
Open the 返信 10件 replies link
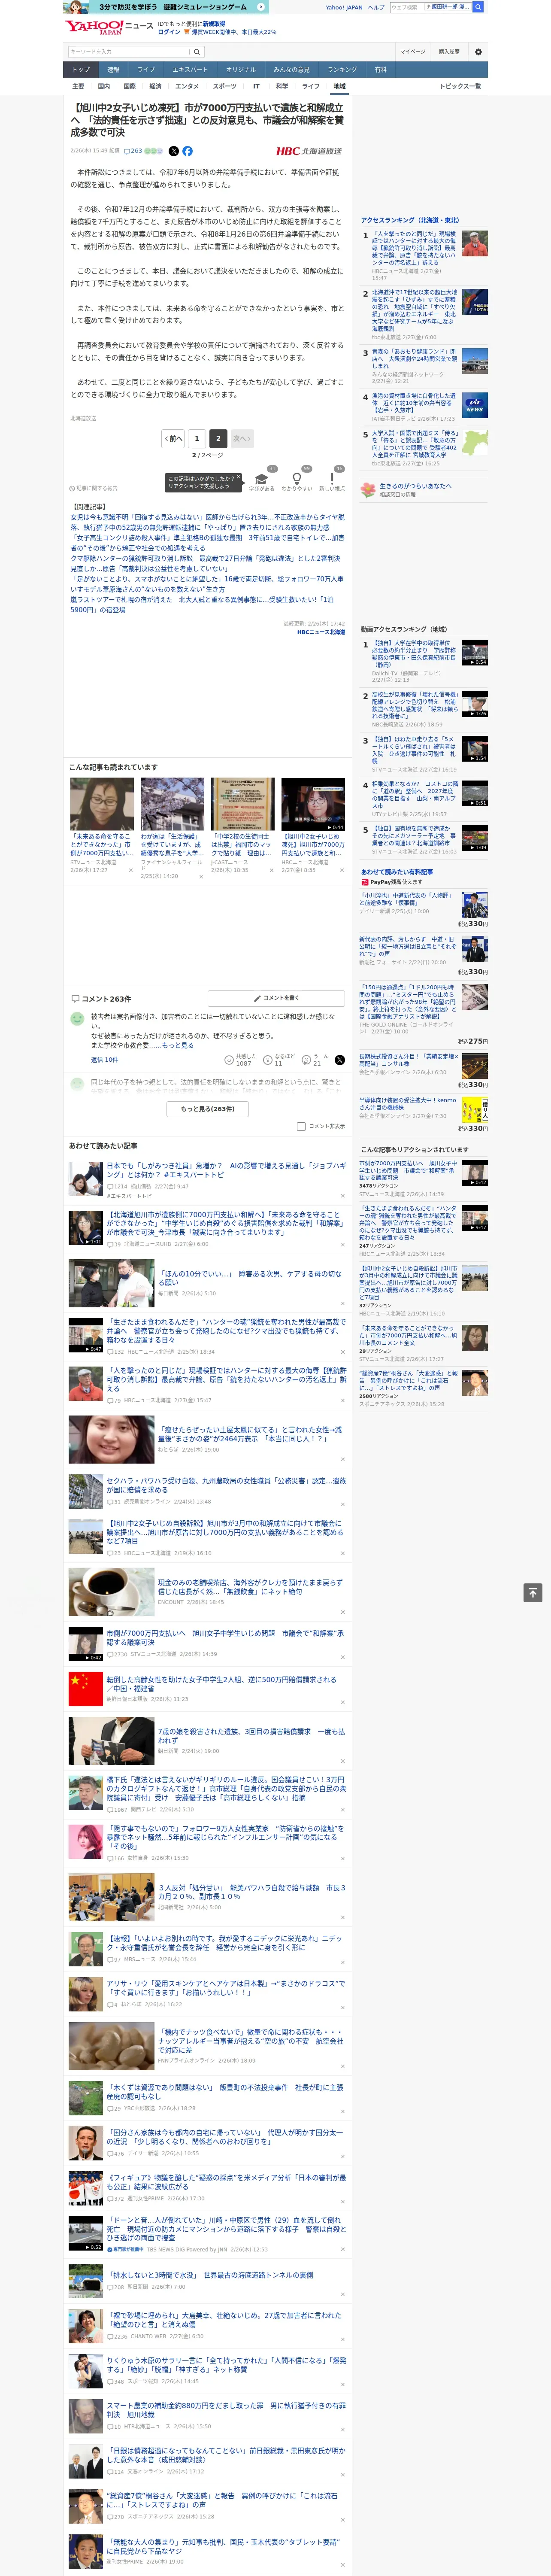pos(104,1060)
